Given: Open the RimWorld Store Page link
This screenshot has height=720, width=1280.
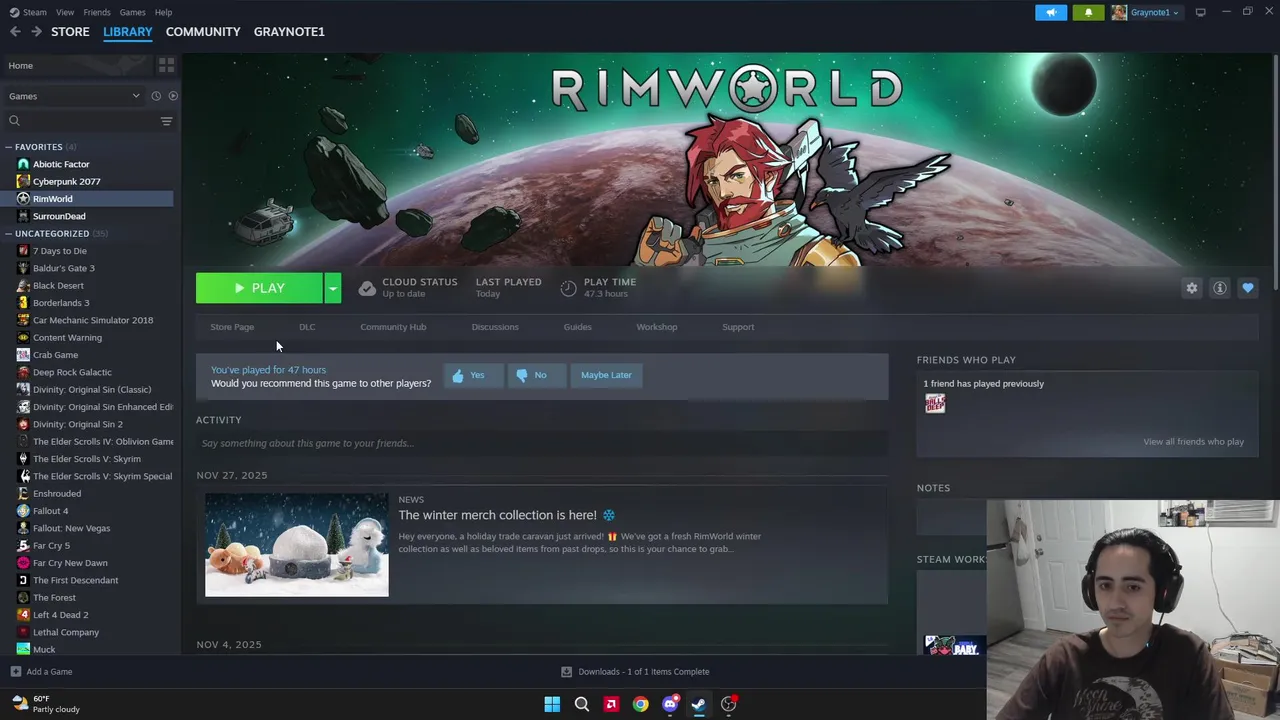Looking at the screenshot, I should pyautogui.click(x=232, y=327).
